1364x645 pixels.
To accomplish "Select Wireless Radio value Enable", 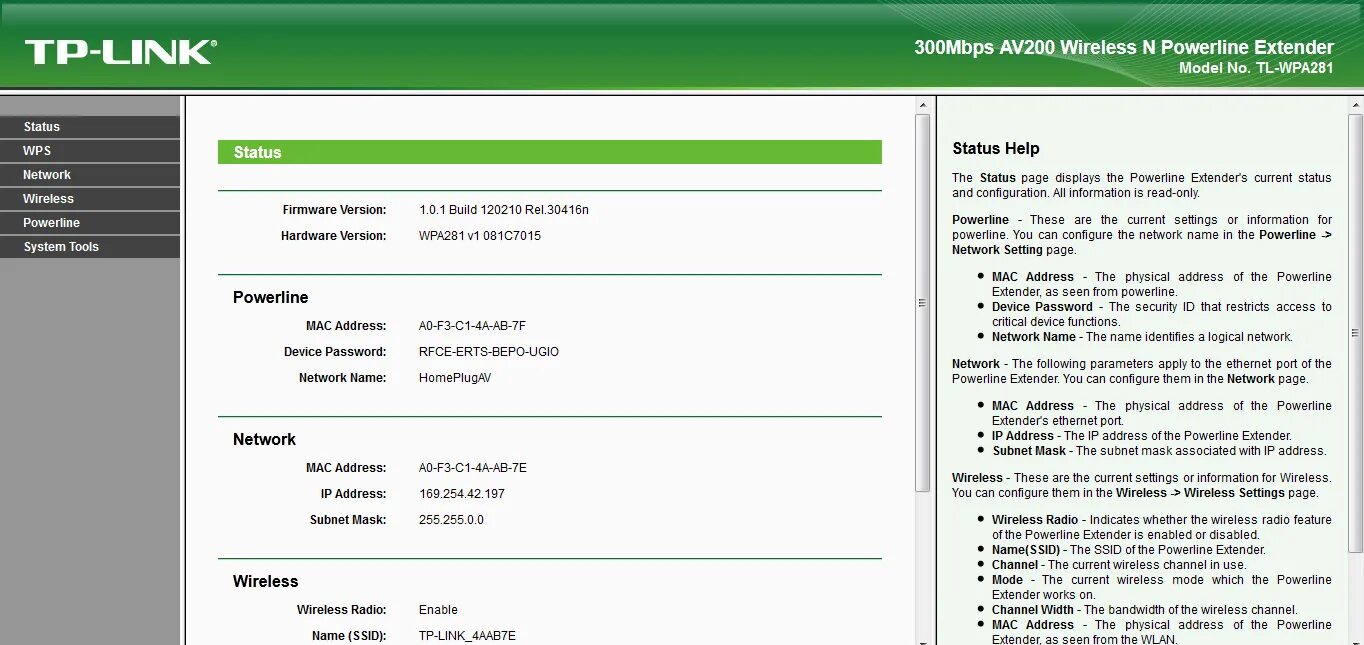I will (438, 610).
